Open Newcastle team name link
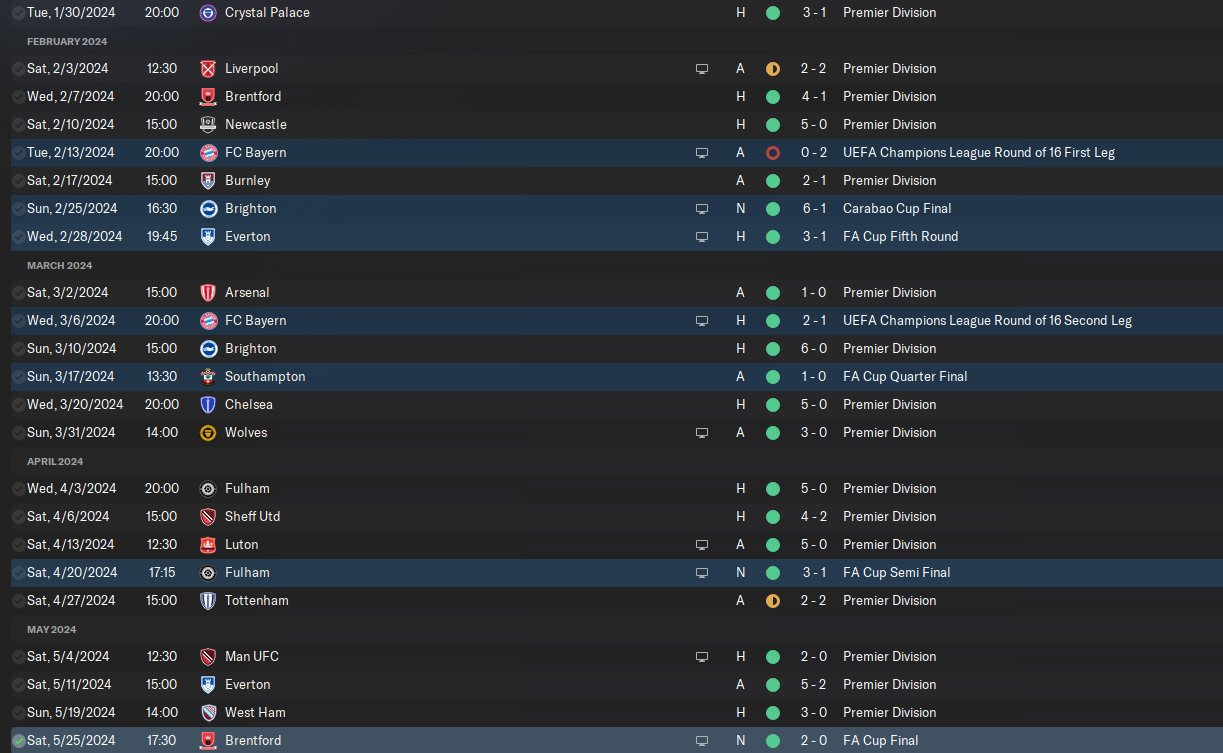Viewport: 1223px width, 753px height. [x=255, y=125]
